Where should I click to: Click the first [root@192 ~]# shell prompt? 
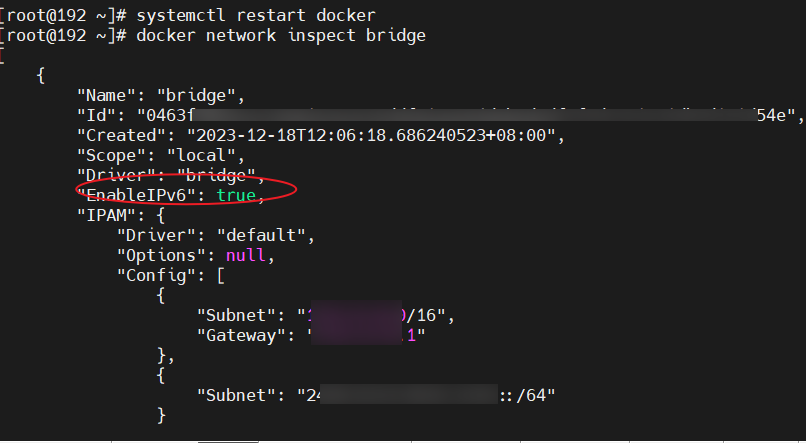63,15
